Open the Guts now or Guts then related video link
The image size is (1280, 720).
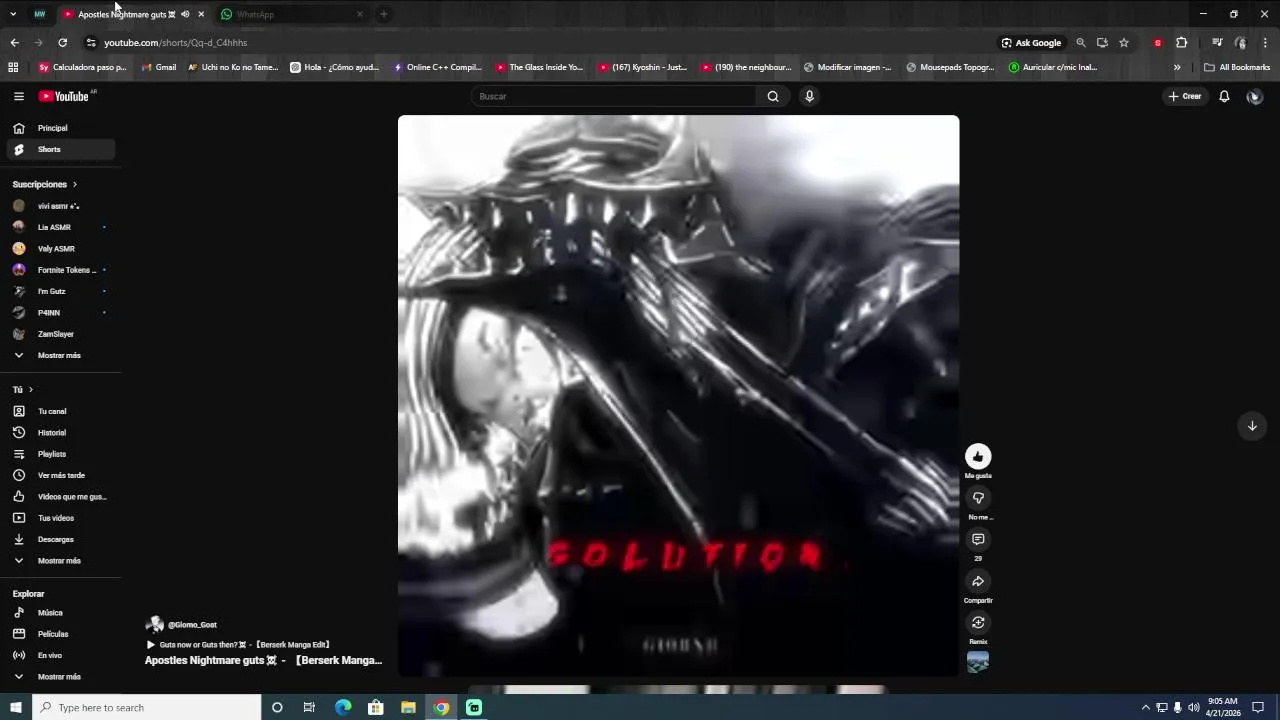238,645
